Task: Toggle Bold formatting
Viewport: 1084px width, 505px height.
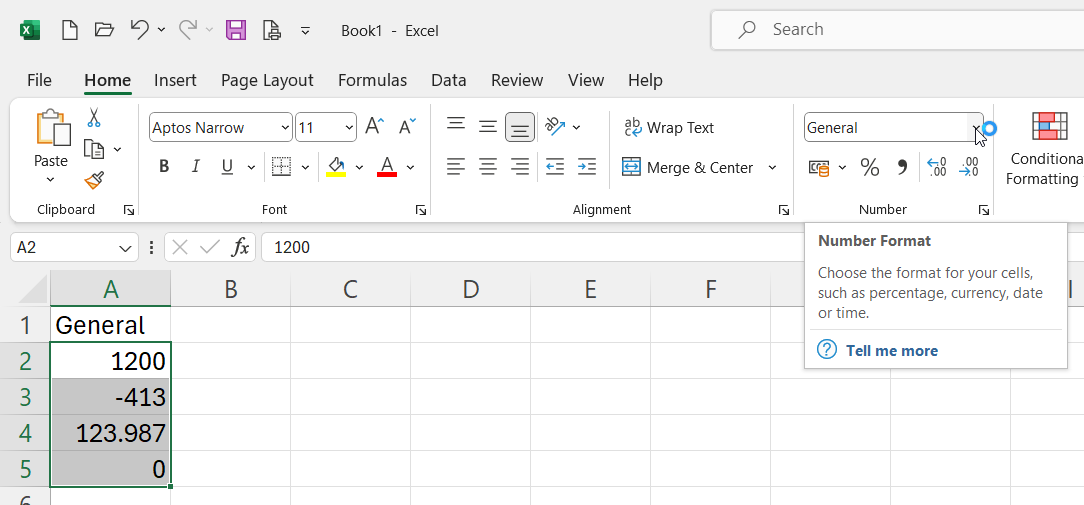Action: 164,168
